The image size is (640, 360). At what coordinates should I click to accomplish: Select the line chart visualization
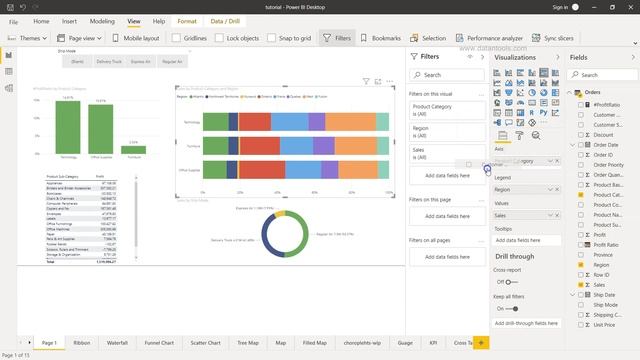[497, 83]
